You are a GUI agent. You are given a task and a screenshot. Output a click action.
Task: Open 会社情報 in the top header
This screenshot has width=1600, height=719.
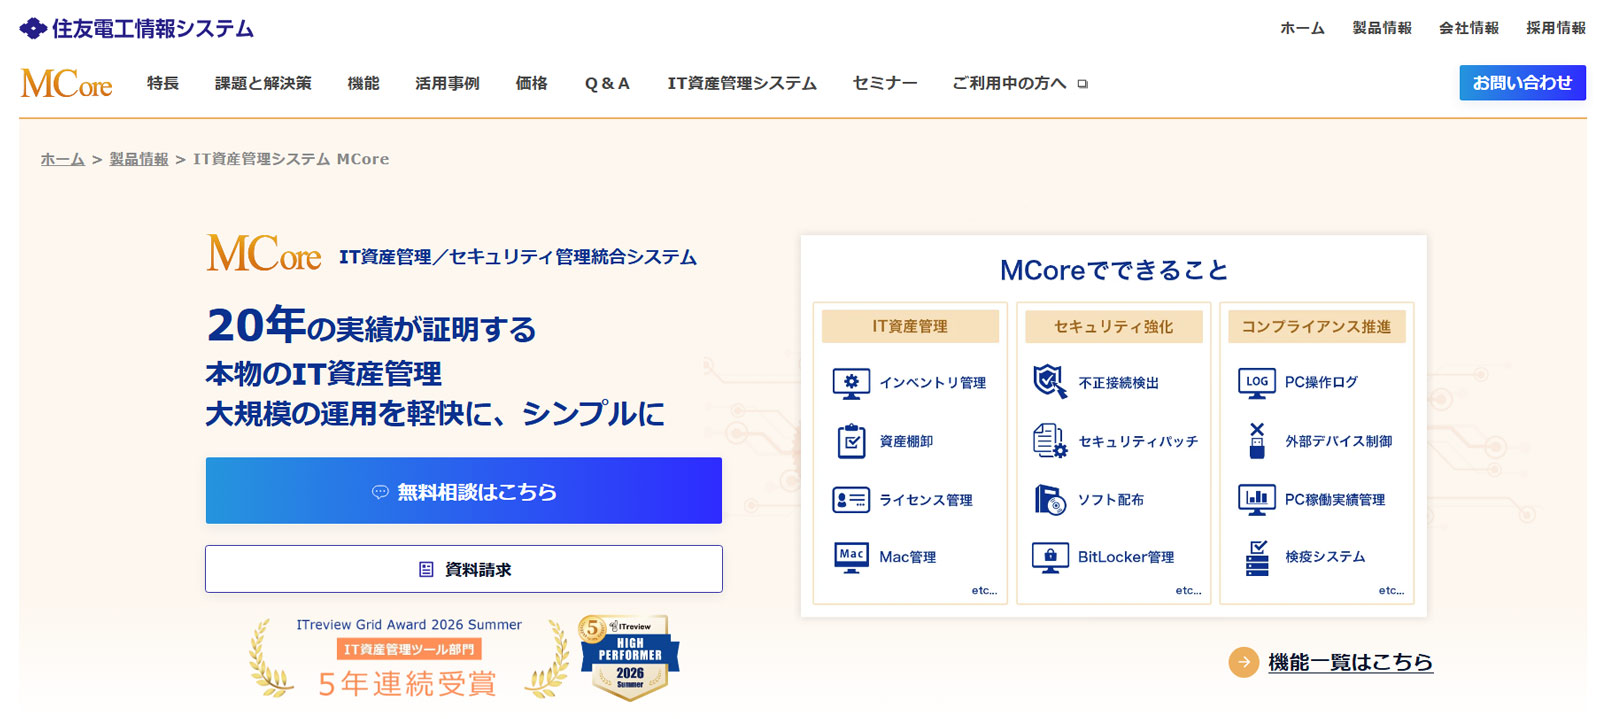click(1469, 28)
